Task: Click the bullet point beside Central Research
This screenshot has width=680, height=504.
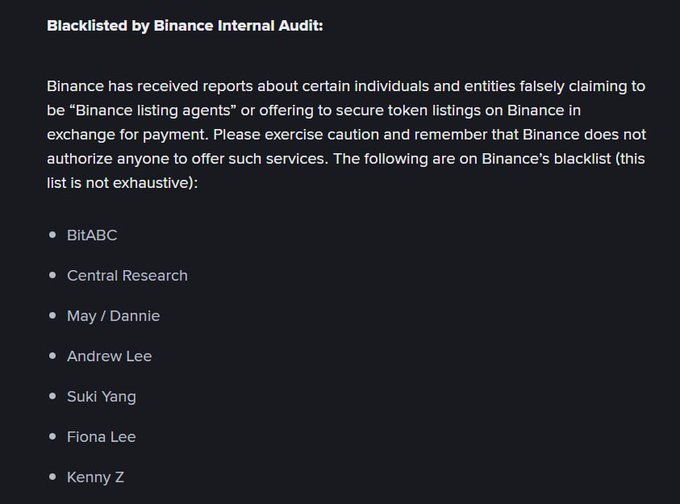Action: click(x=52, y=275)
